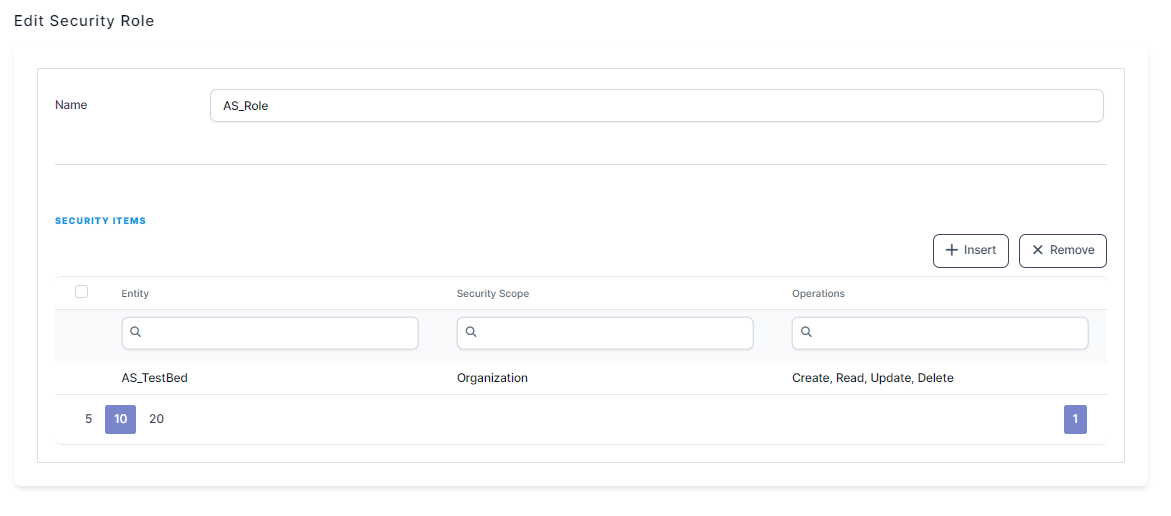Set page size to 5 rows
This screenshot has width=1171, height=516.
point(88,419)
